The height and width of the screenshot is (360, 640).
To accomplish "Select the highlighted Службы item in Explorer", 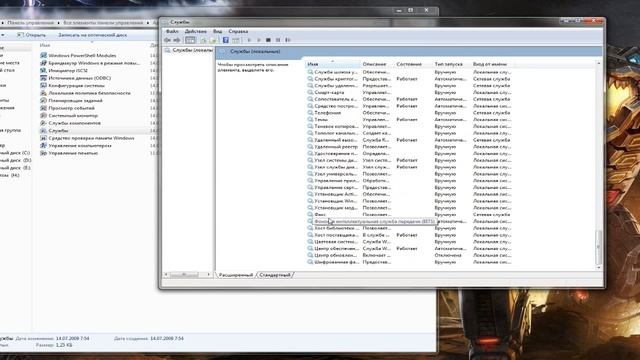I will [x=54, y=131].
